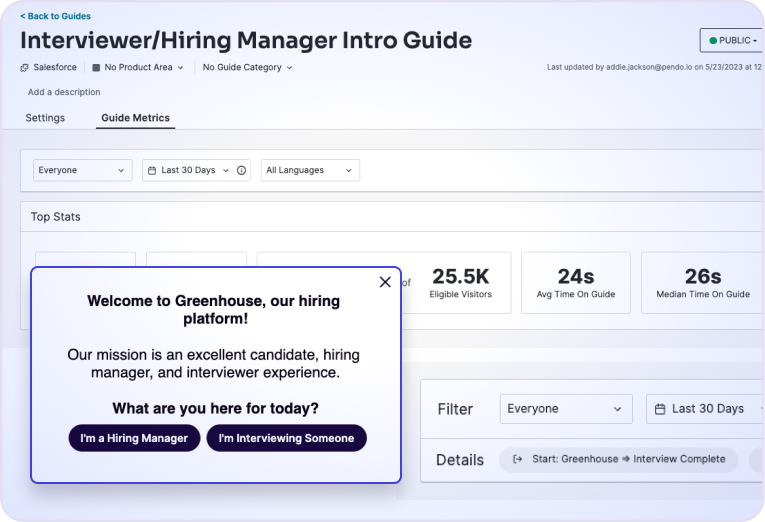Open the Filter Everyone dropdown
Viewport: 765px width, 522px height.
(566, 409)
